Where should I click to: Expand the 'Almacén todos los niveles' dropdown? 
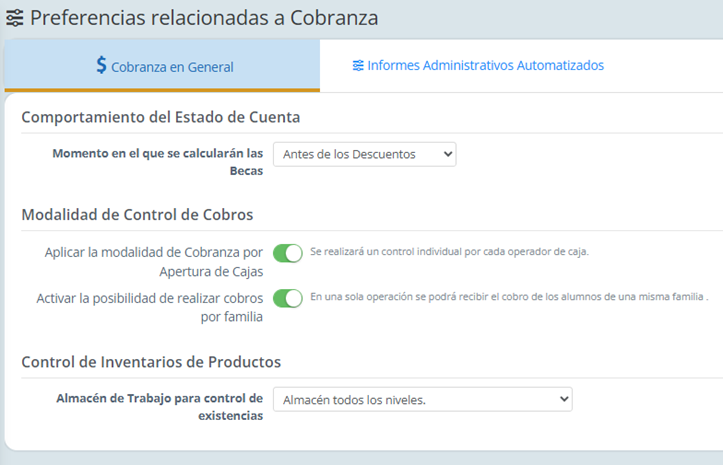pos(422,400)
